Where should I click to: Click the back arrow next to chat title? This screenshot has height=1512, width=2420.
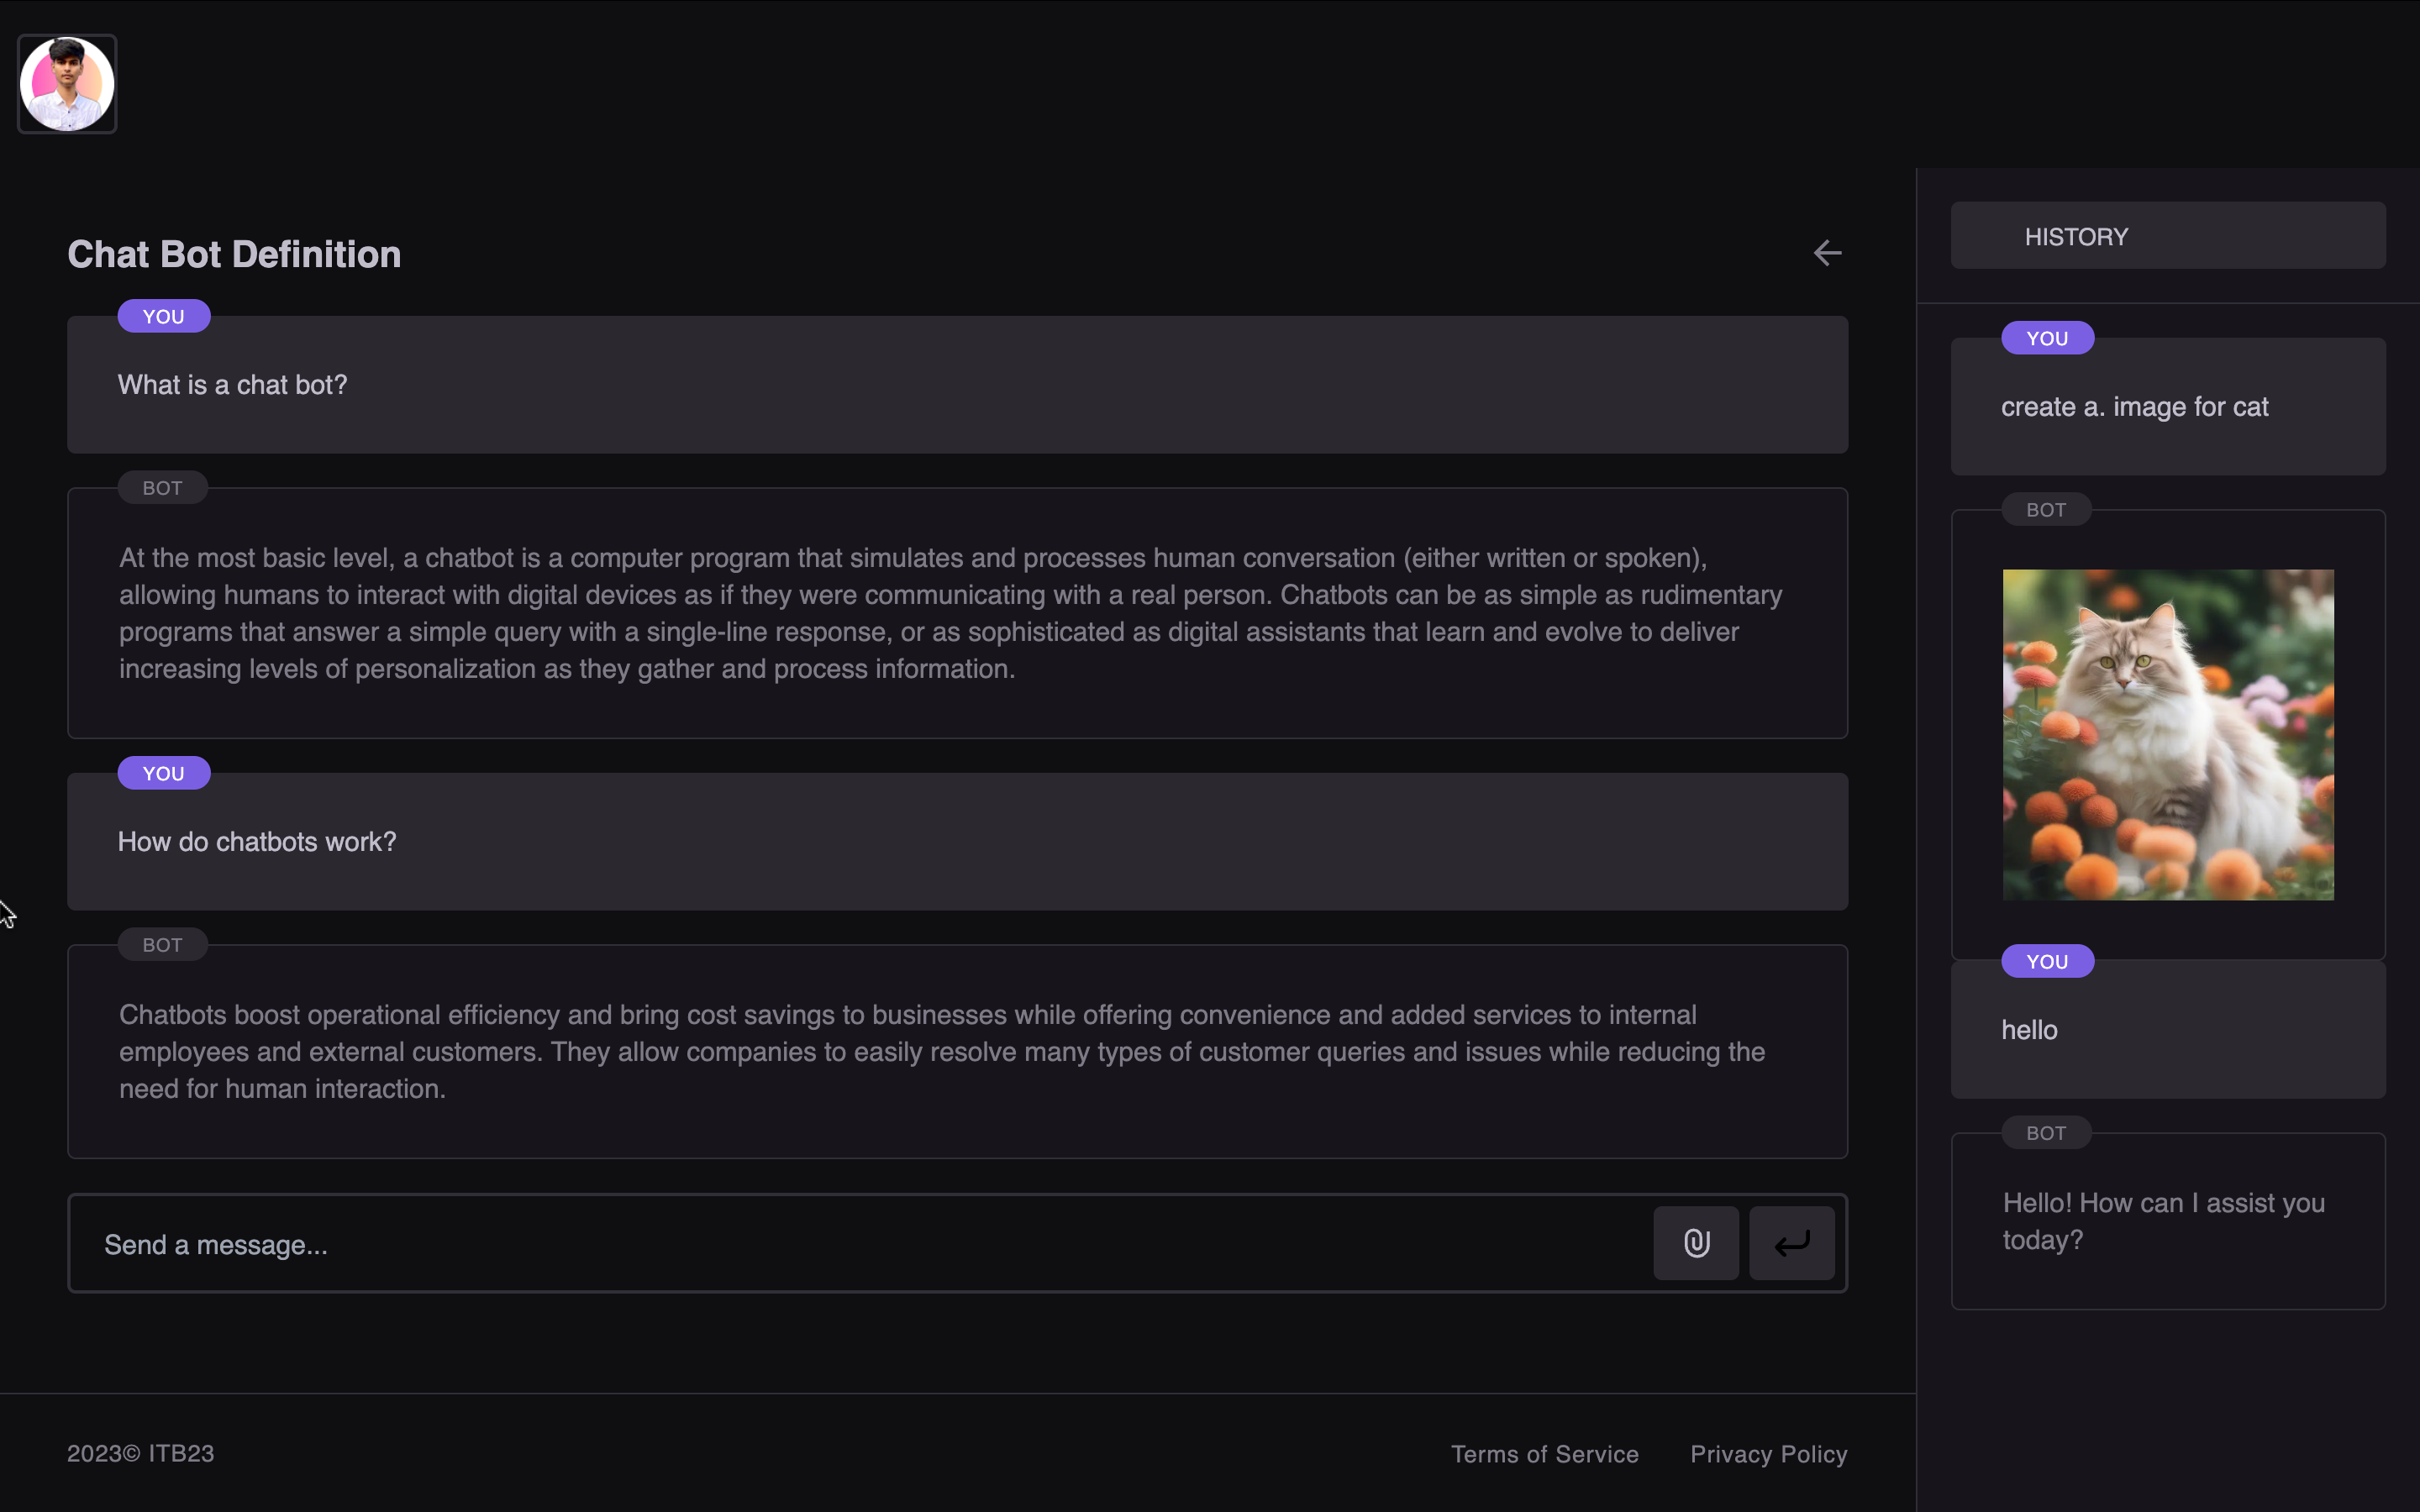point(1827,253)
